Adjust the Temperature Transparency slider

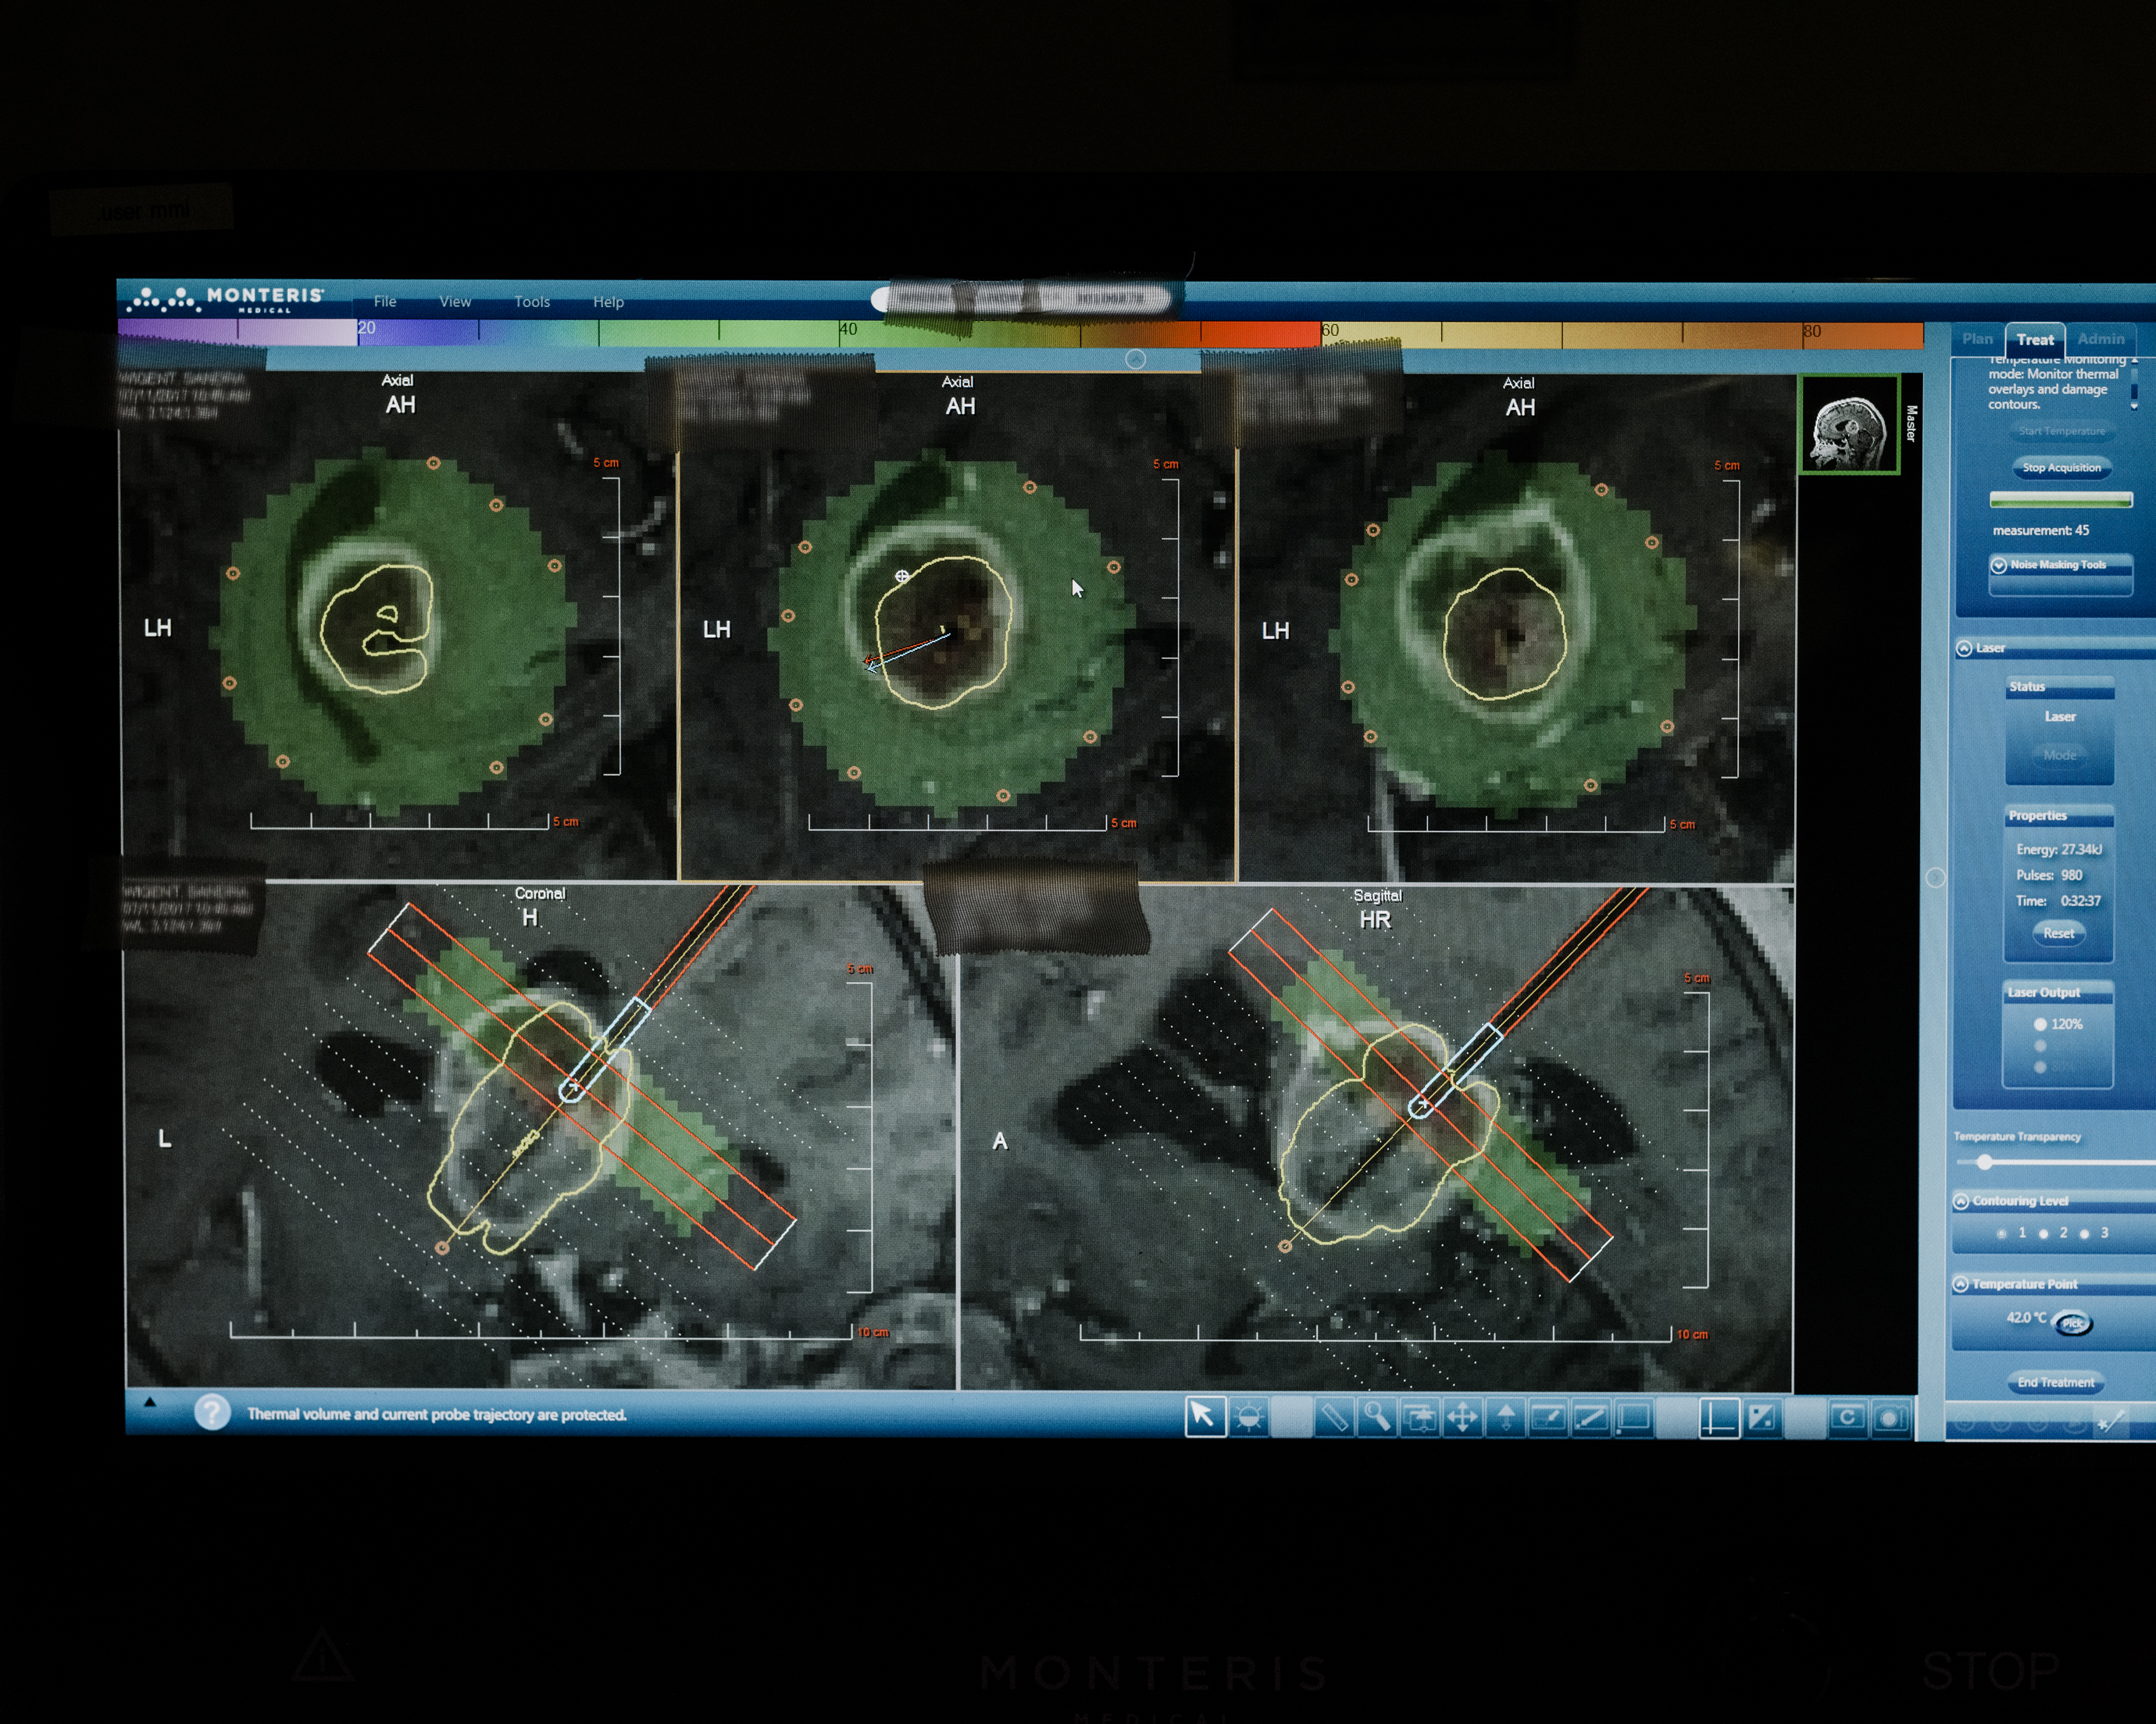click(x=1985, y=1163)
